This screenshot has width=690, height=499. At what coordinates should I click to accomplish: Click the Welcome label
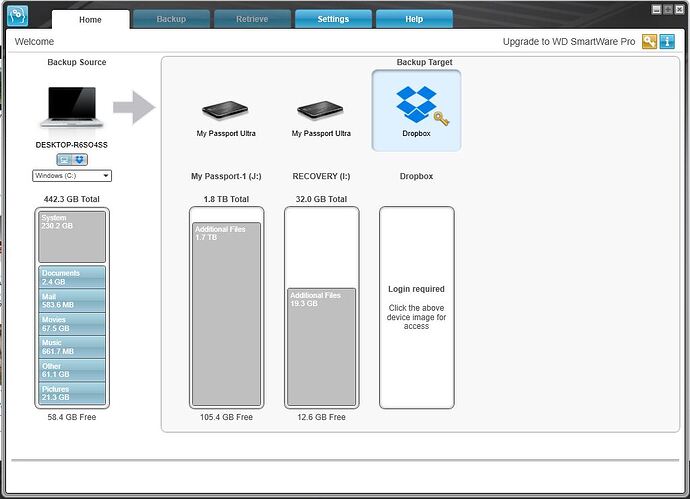(x=34, y=41)
